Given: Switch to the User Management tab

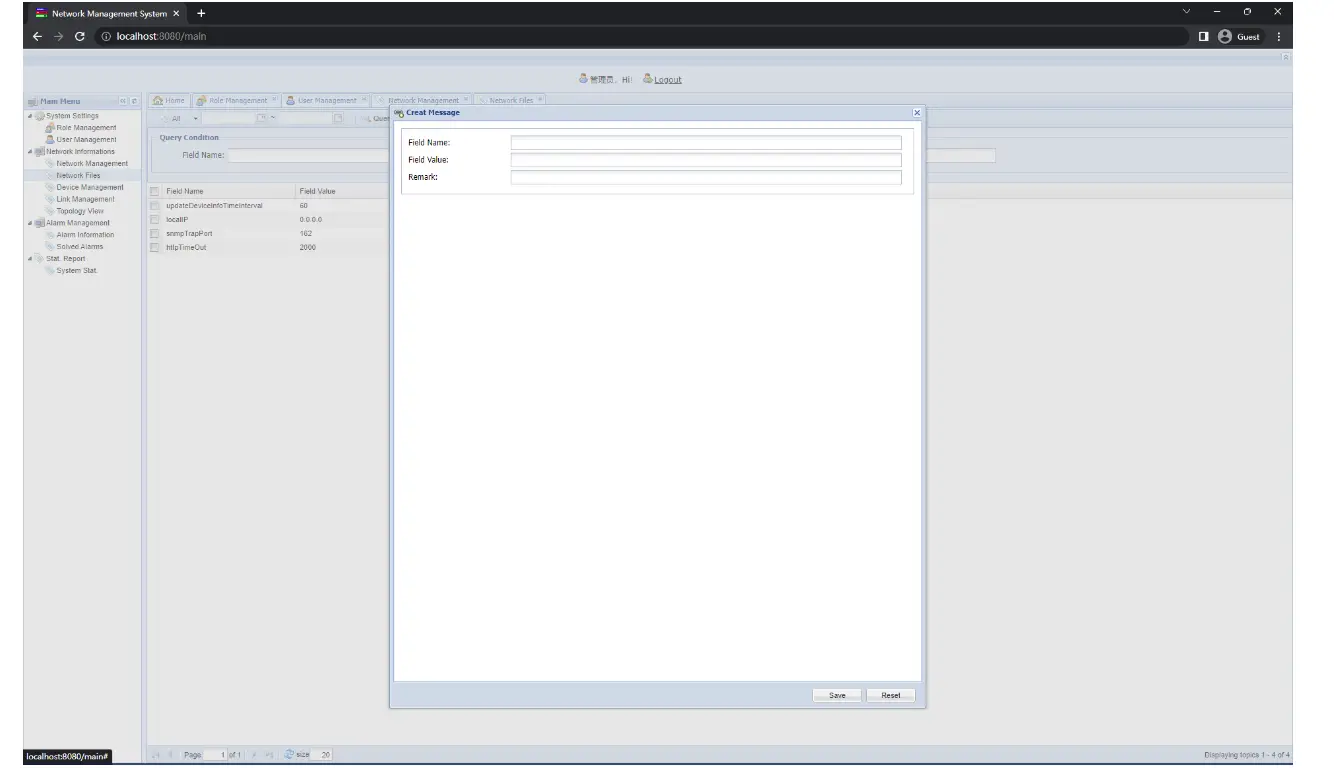Looking at the screenshot, I should click(x=326, y=100).
